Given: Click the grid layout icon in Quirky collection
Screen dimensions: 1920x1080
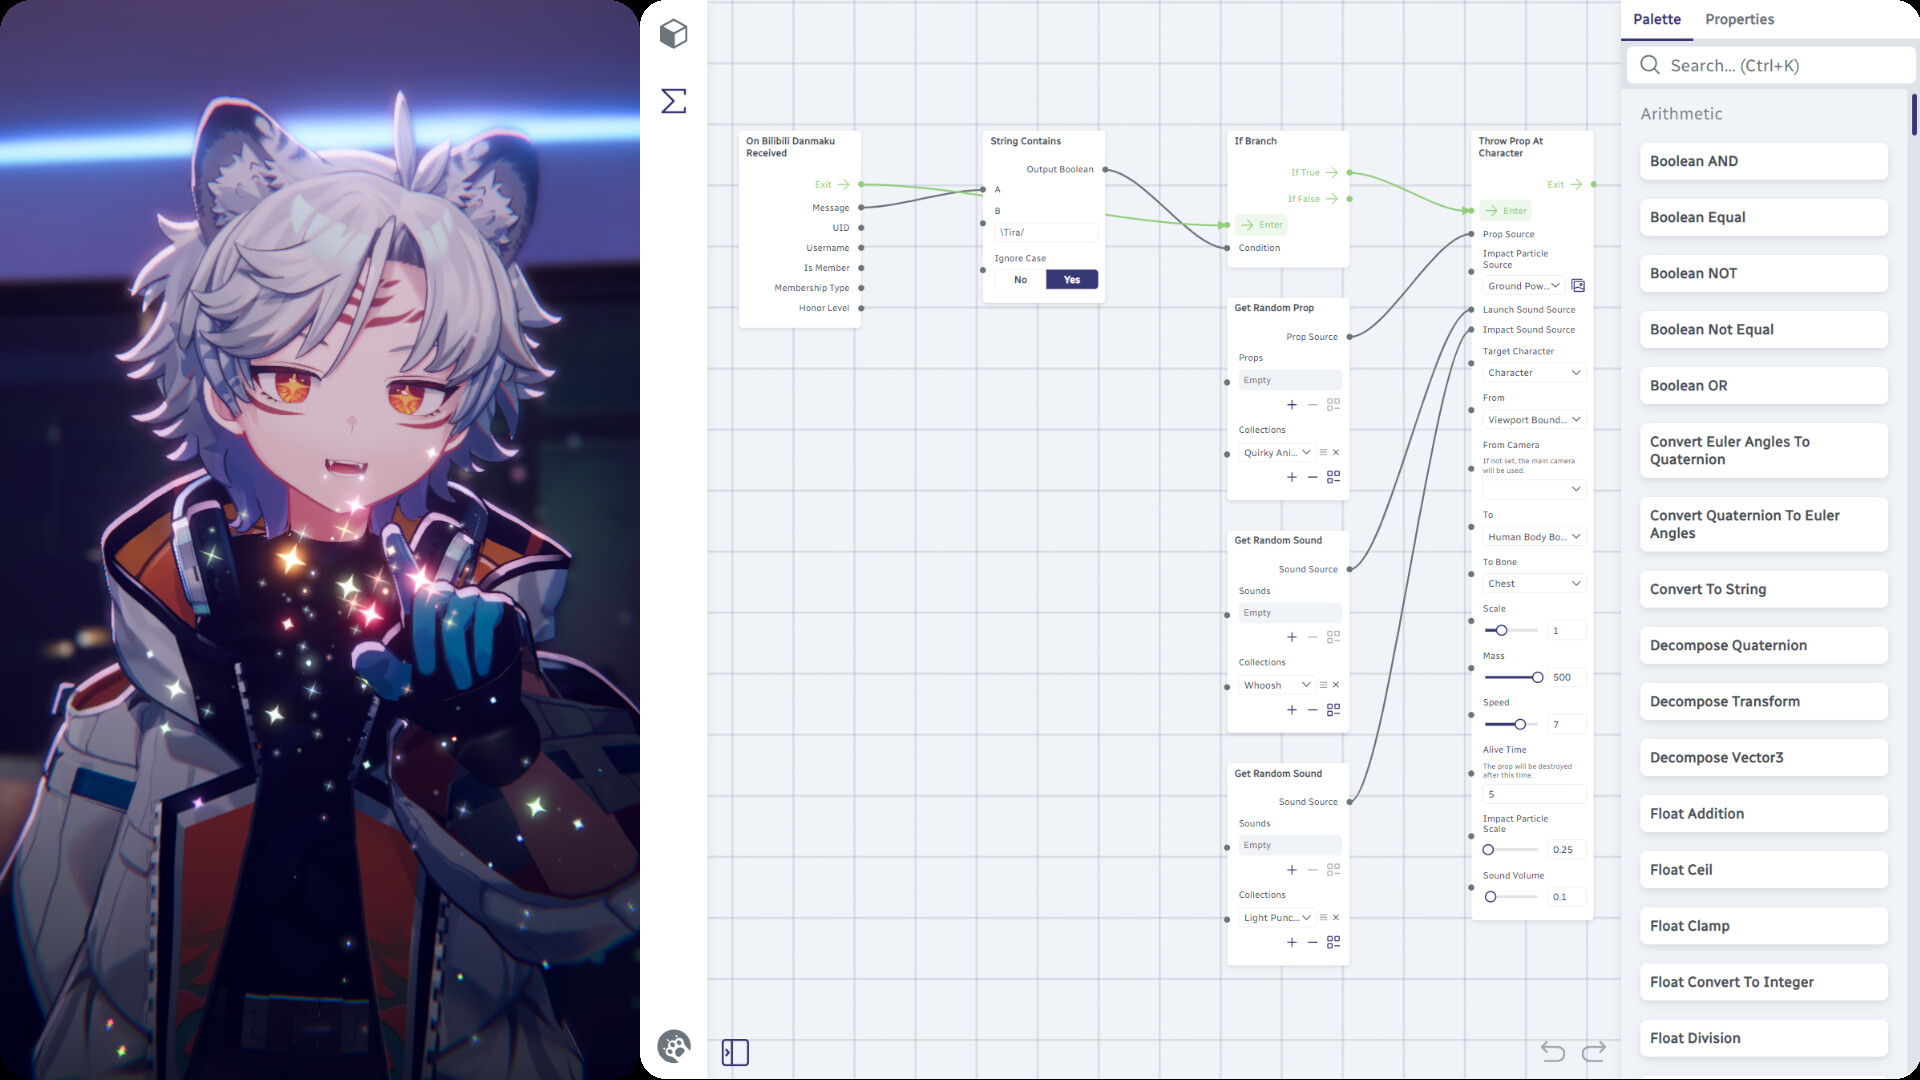Looking at the screenshot, I should [x=1332, y=476].
